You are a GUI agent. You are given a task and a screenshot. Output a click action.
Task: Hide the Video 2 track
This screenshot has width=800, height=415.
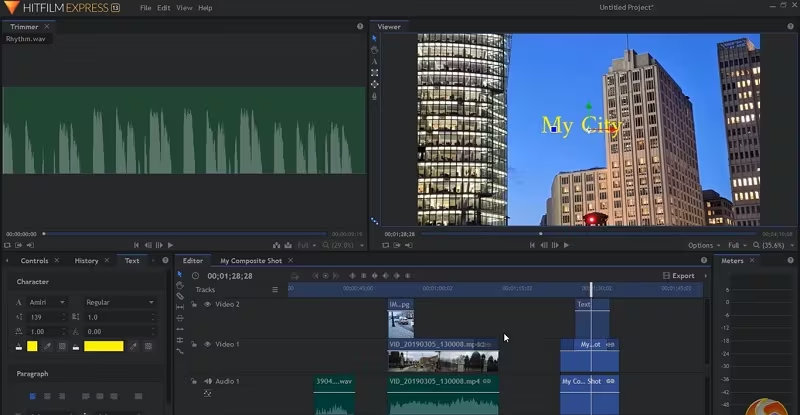point(207,304)
